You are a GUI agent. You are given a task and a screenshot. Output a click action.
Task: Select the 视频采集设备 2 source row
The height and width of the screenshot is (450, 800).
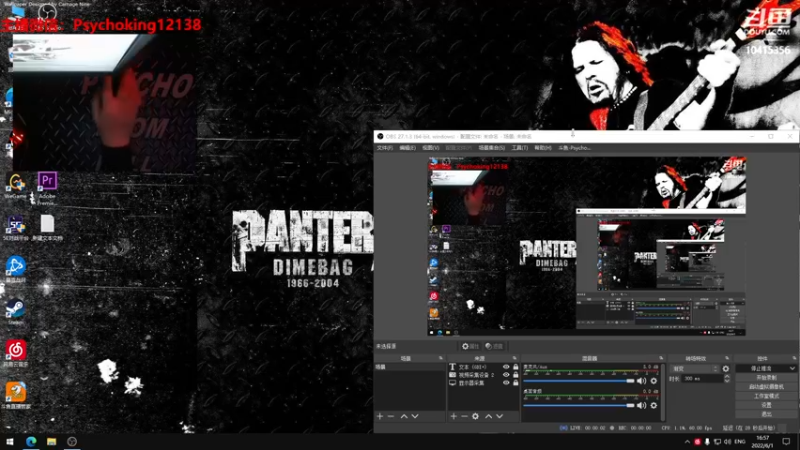484,375
